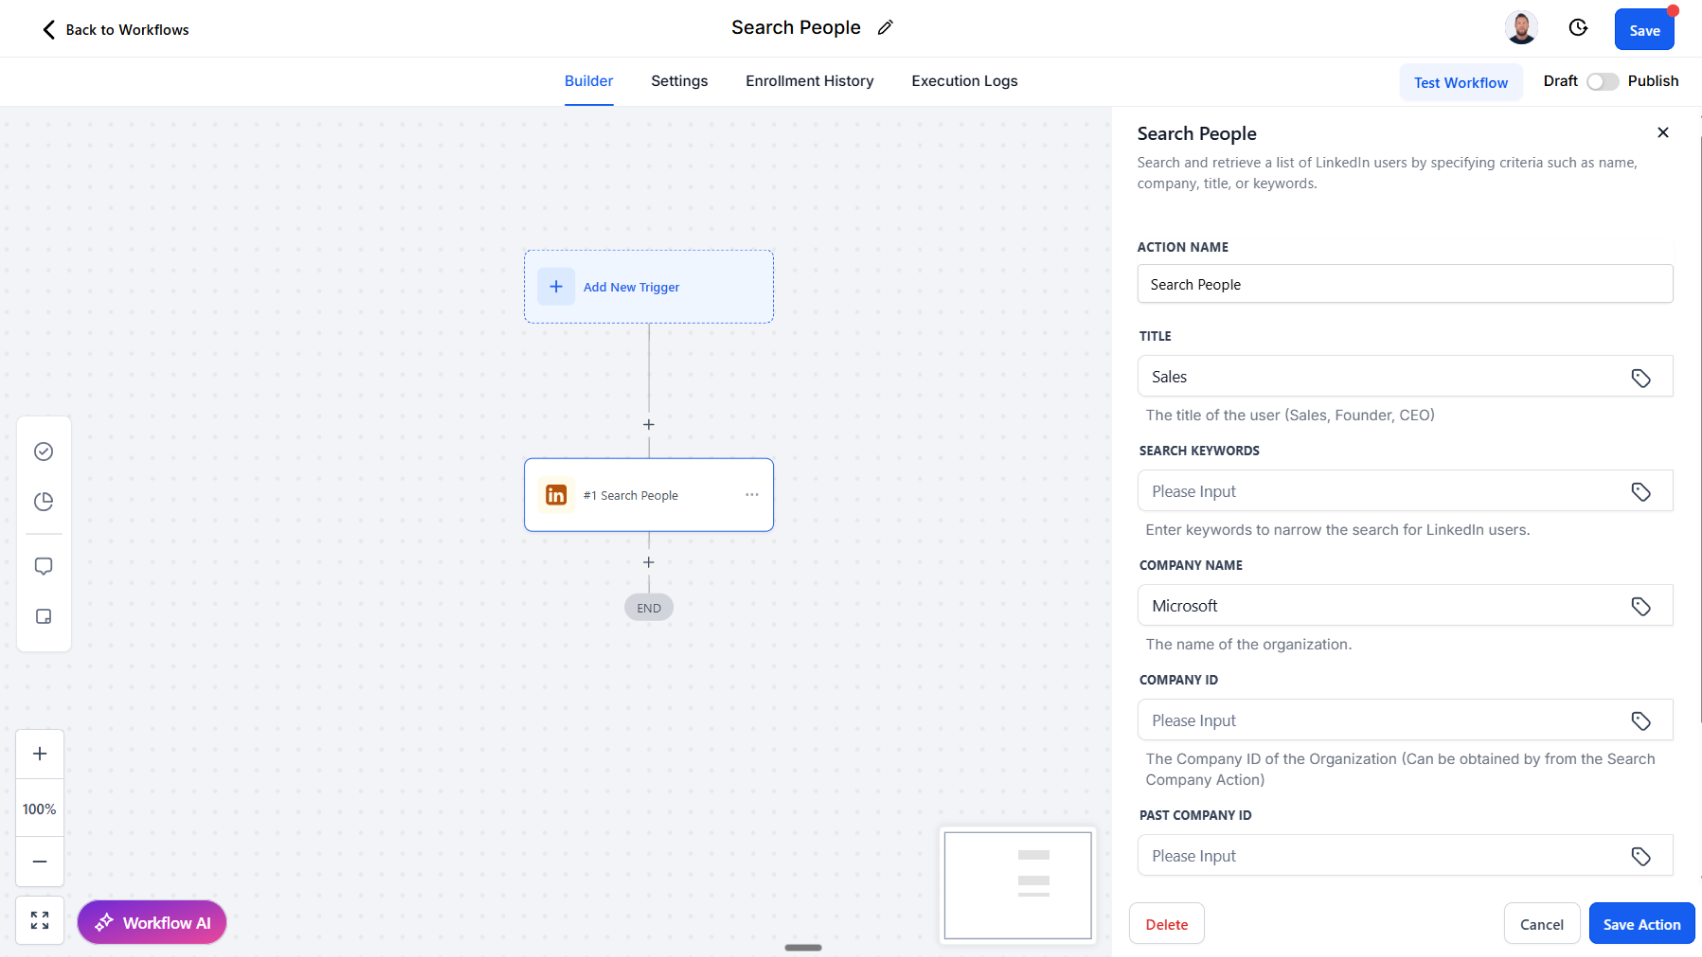This screenshot has width=1702, height=957.
Task: Open the analytics pie chart icon
Action: pyautogui.click(x=43, y=501)
